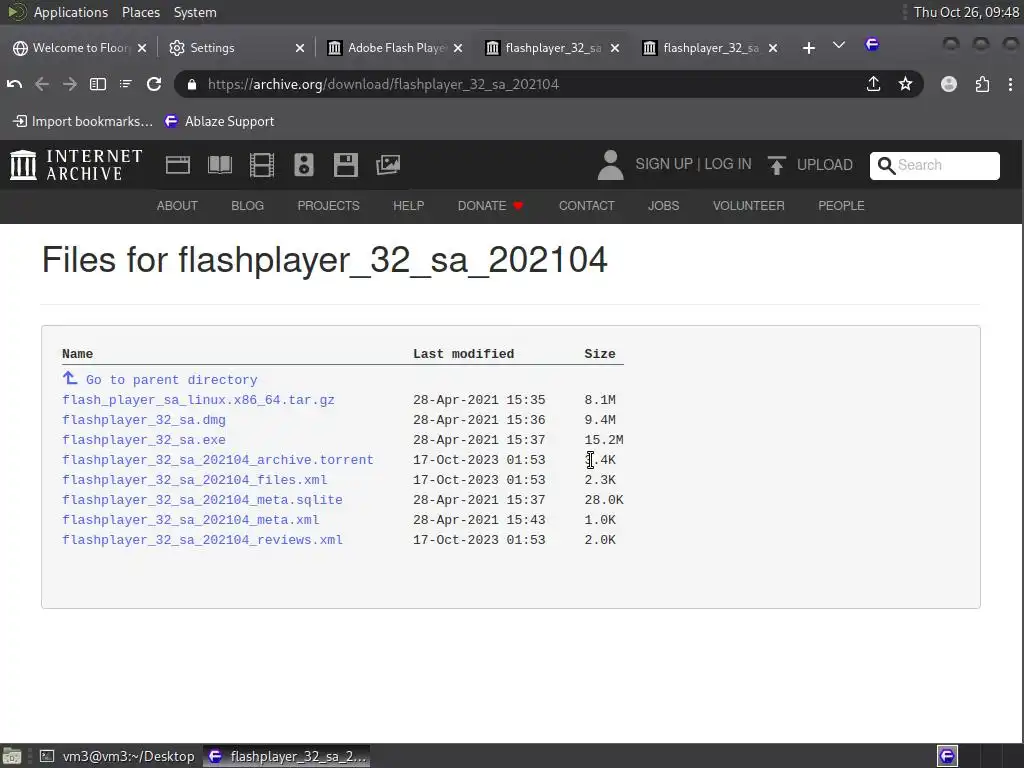Viewport: 1024px width, 768px height.
Task: Click the UPLOAD link text
Action: click(x=824, y=165)
